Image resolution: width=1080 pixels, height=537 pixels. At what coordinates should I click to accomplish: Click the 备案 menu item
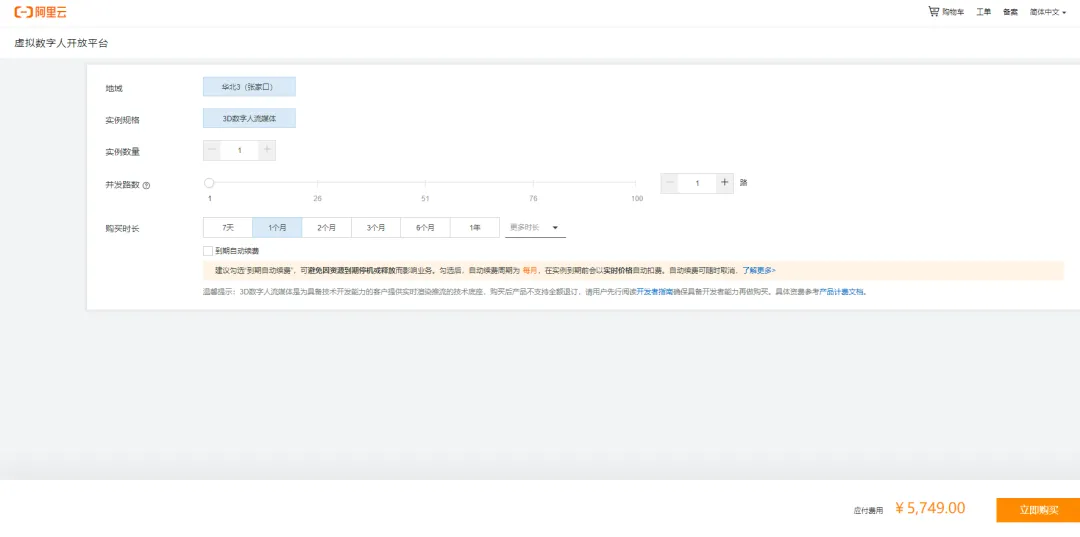coord(1010,12)
